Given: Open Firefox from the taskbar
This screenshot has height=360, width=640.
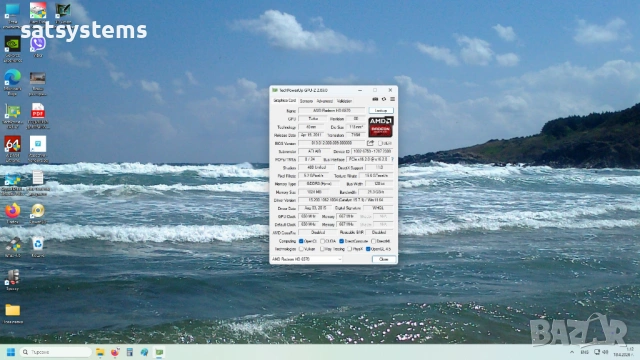Looking at the screenshot, I should 115,352.
